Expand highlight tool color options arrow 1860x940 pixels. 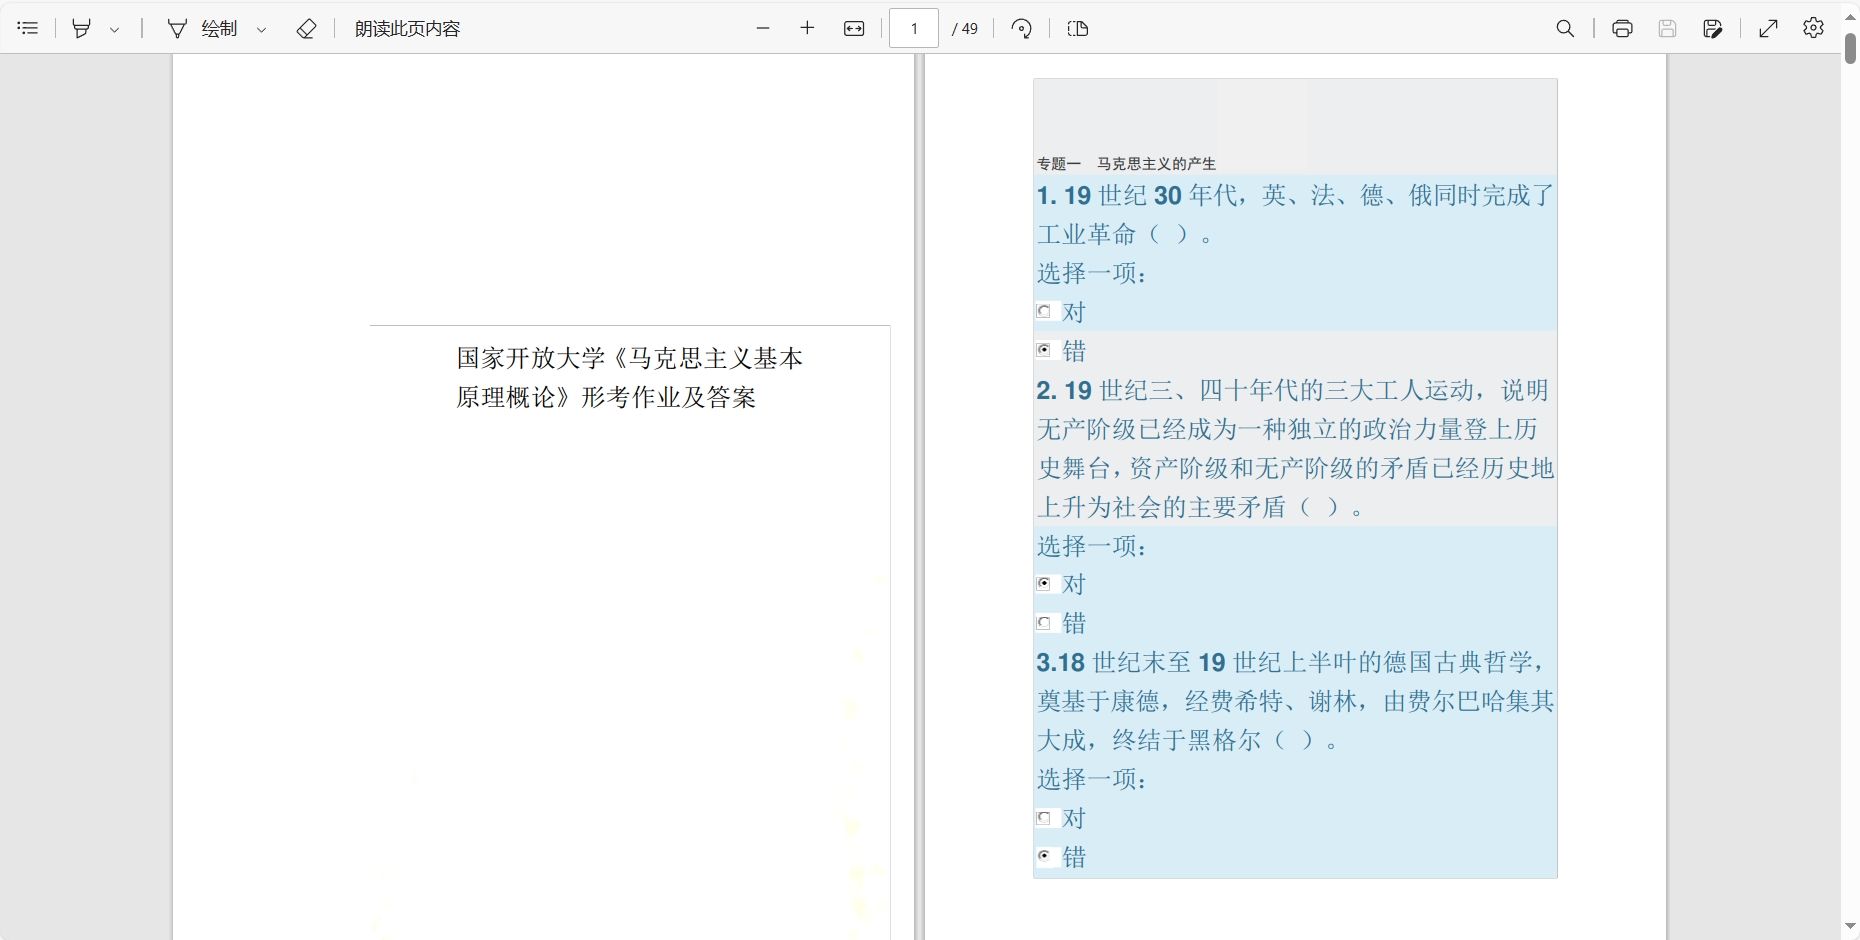(x=115, y=29)
